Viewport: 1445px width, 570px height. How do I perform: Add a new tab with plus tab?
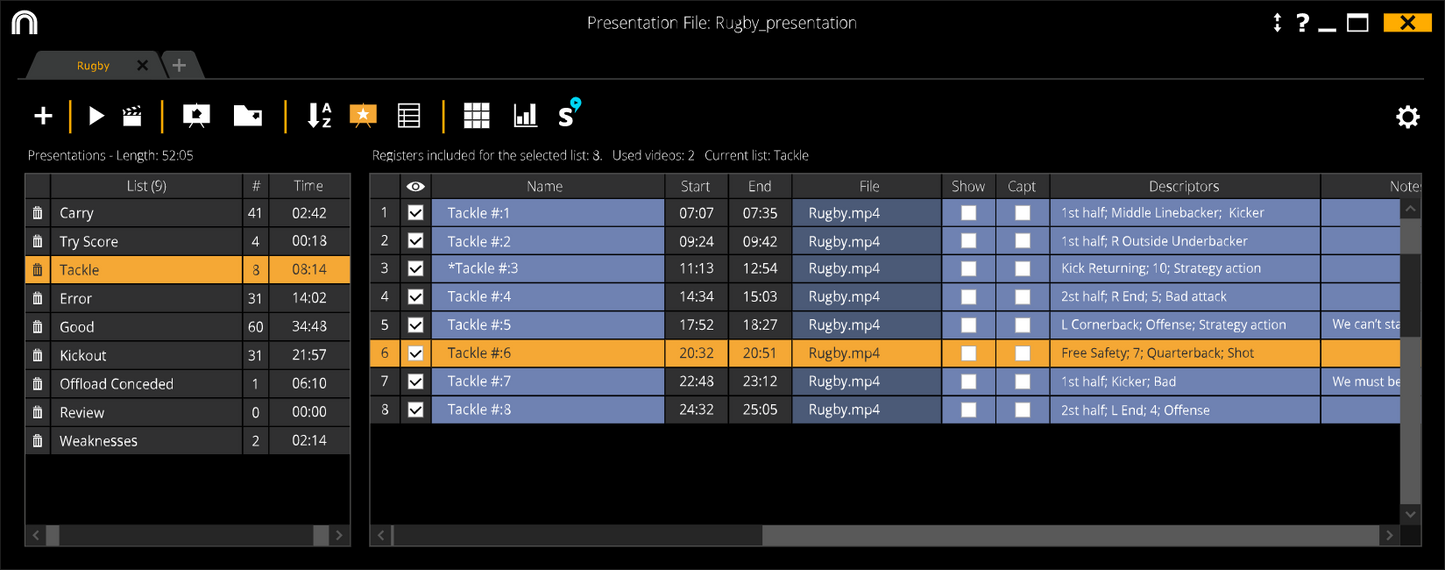click(180, 66)
